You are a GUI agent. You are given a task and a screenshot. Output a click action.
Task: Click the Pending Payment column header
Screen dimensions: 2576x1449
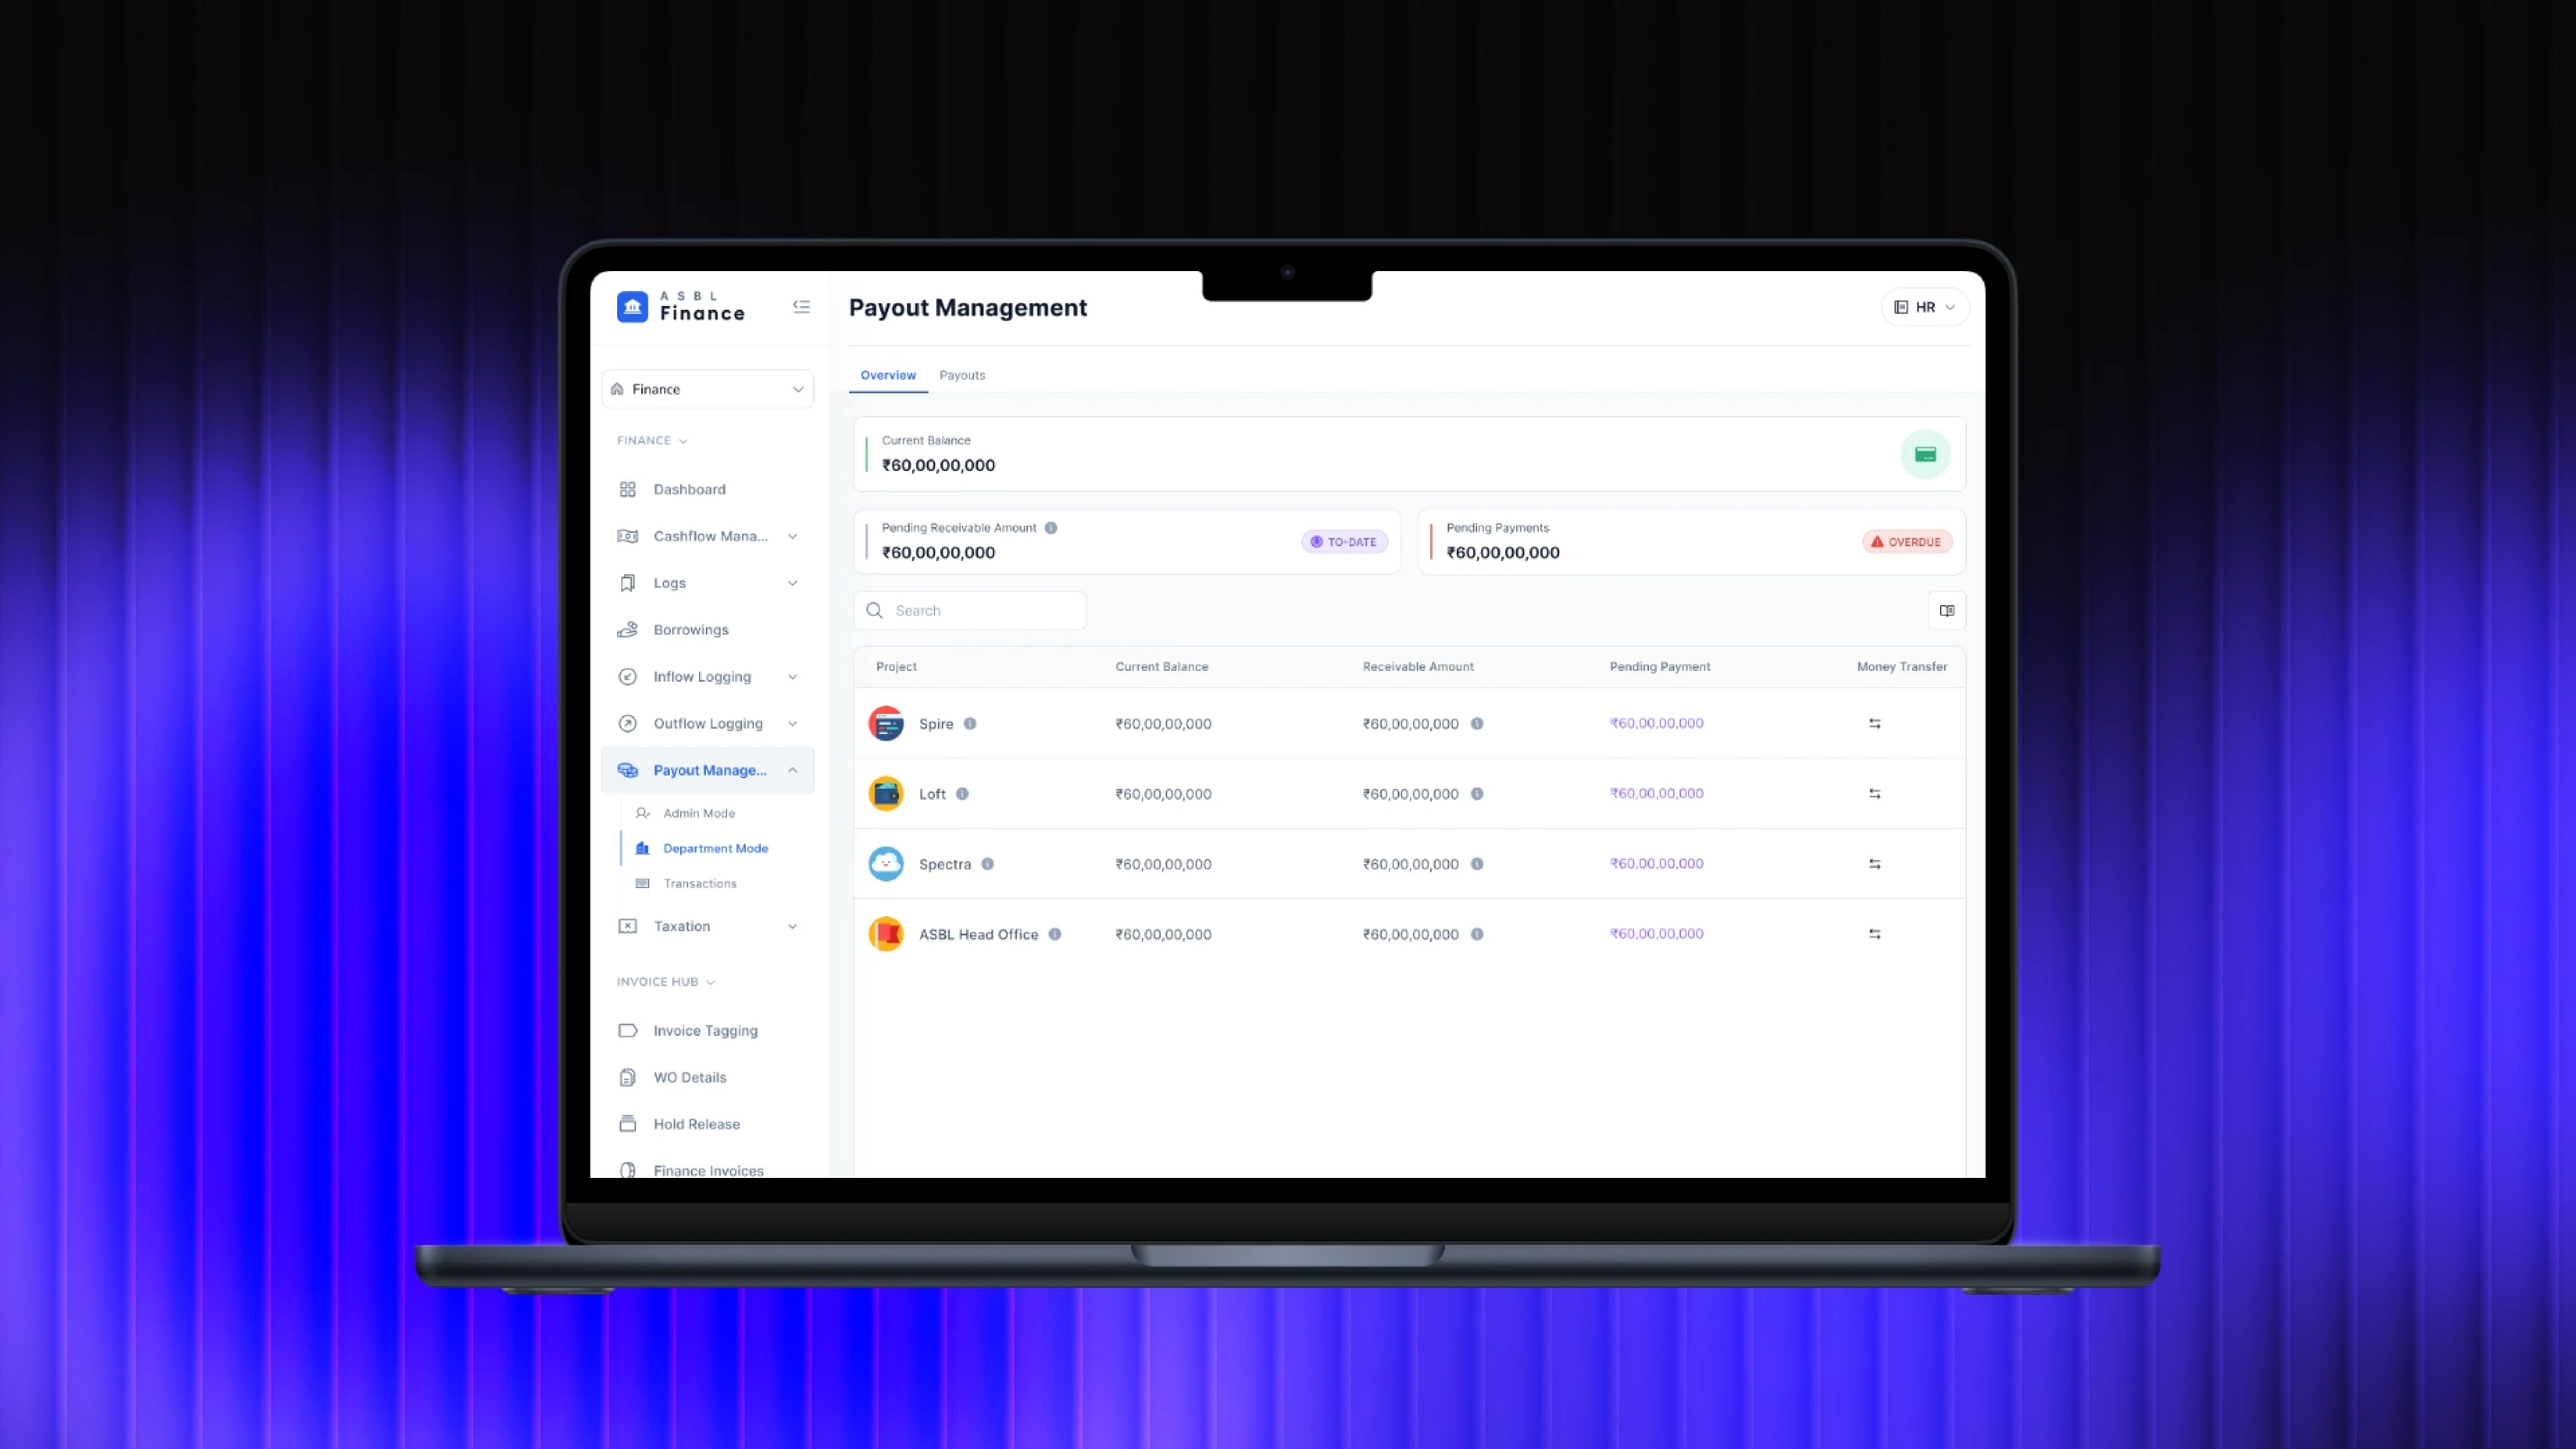tap(1660, 667)
